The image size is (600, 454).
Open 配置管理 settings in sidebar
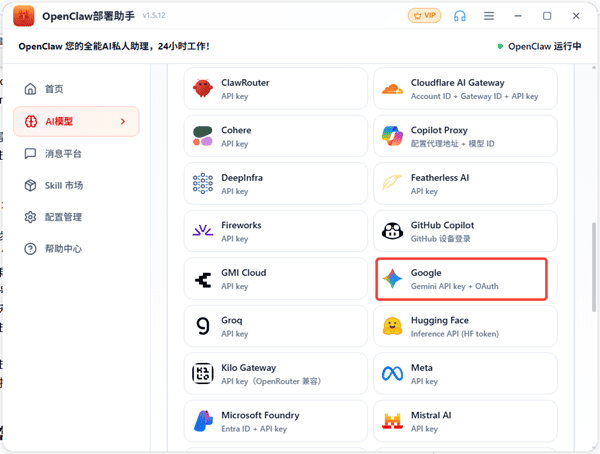click(x=76, y=217)
